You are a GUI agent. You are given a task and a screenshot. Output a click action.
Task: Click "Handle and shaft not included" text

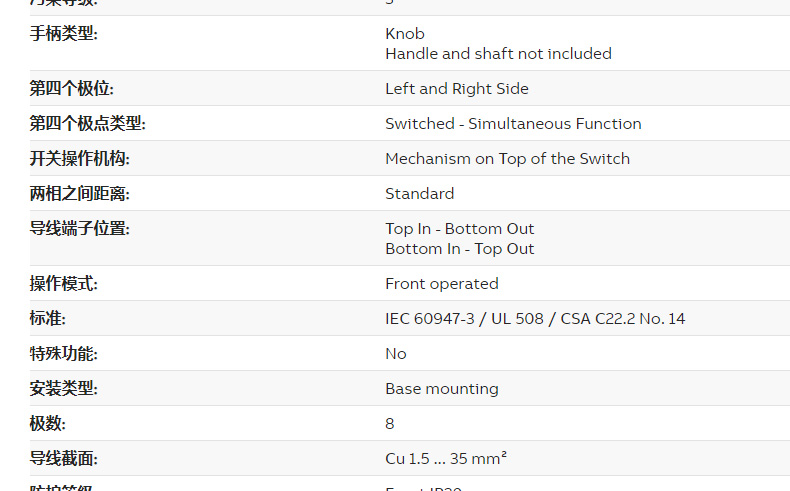coord(498,54)
